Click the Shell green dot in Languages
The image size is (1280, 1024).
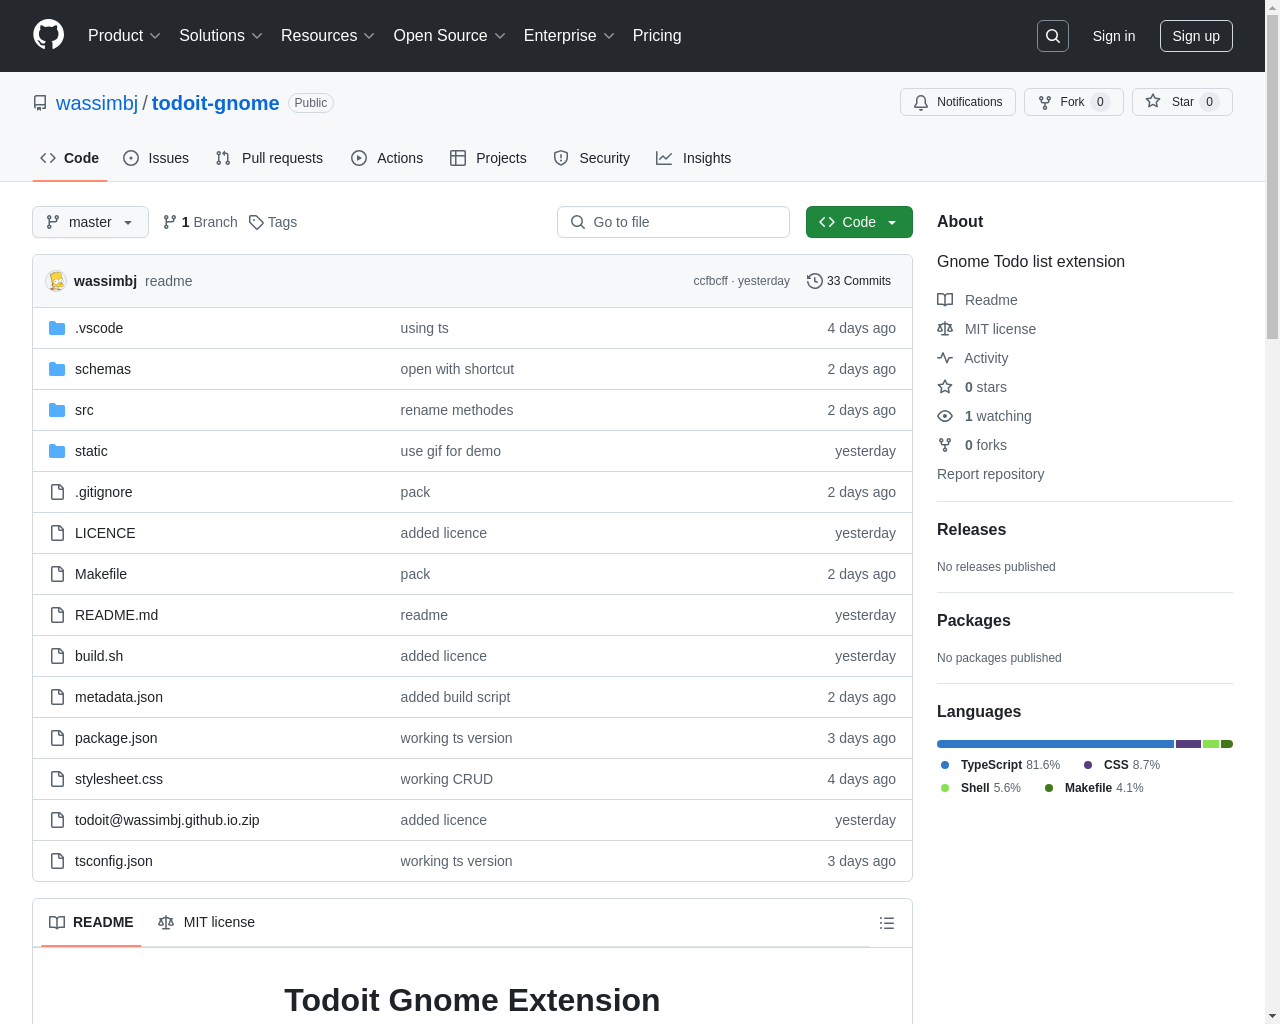tap(945, 788)
